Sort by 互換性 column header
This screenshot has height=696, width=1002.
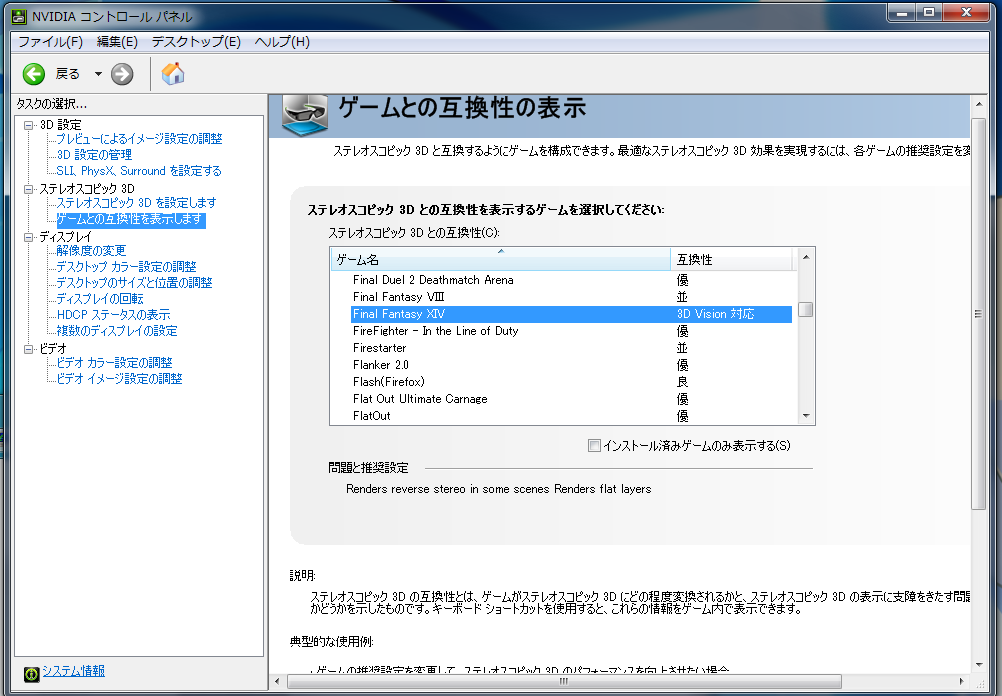(731, 259)
